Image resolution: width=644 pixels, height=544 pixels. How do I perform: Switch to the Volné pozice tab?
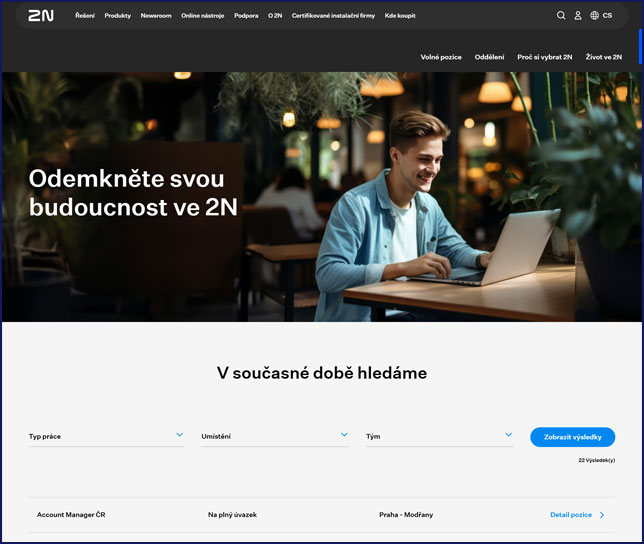(441, 57)
